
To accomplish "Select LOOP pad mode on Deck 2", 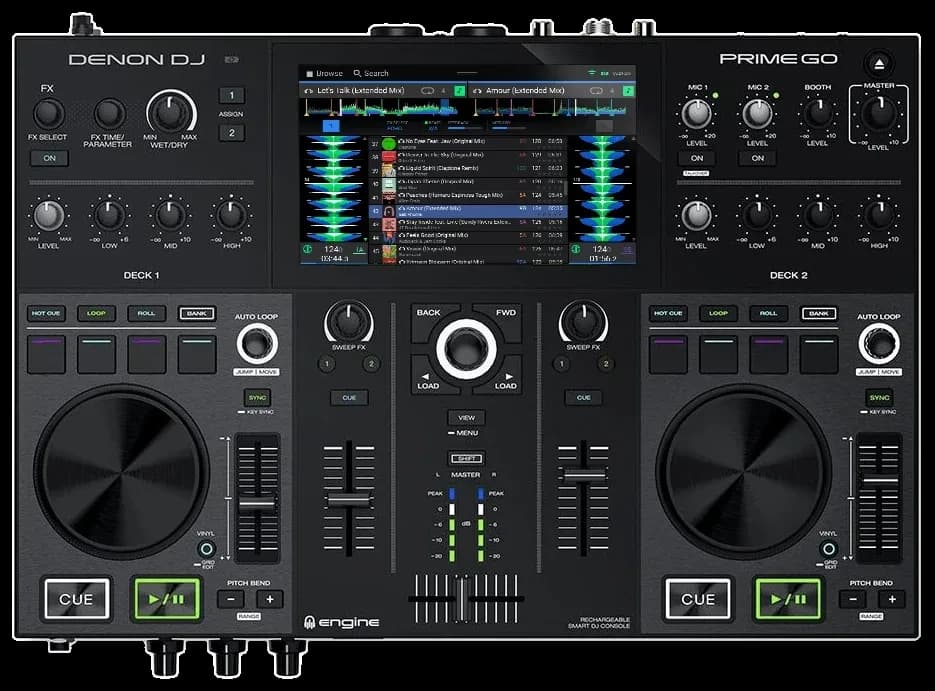I will (718, 313).
